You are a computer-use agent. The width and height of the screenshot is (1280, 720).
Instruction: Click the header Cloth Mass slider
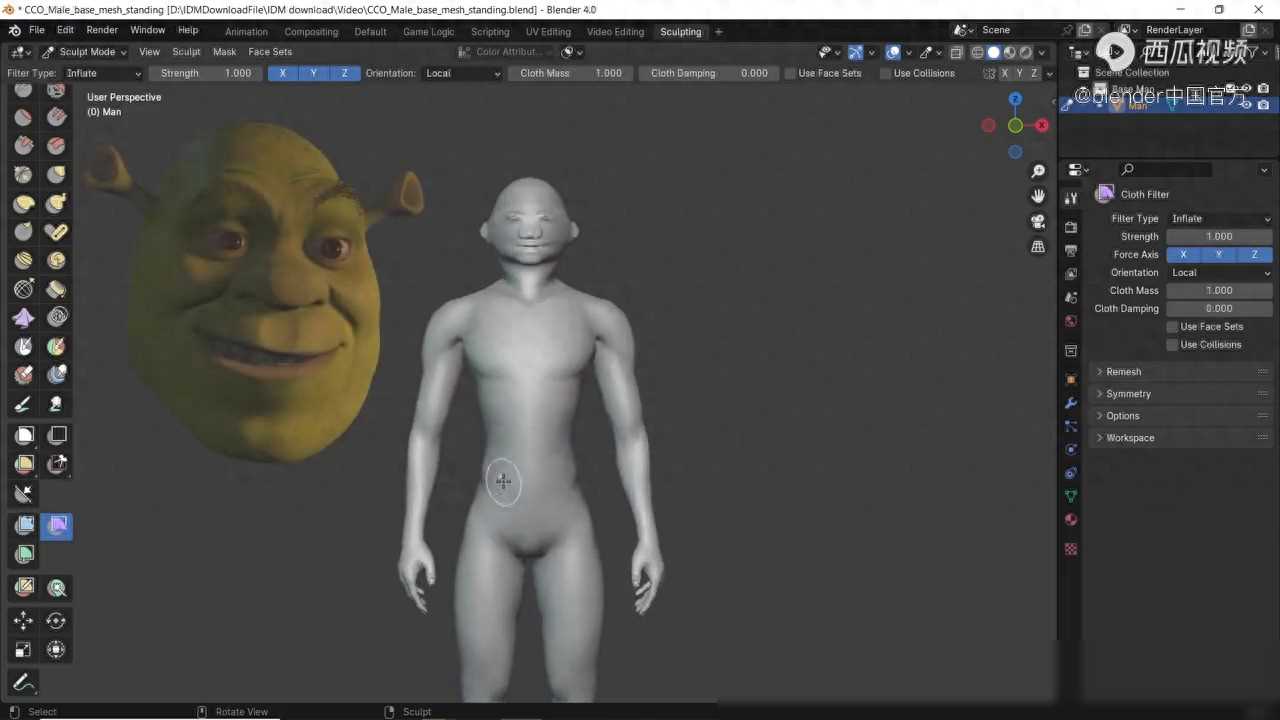pos(570,73)
